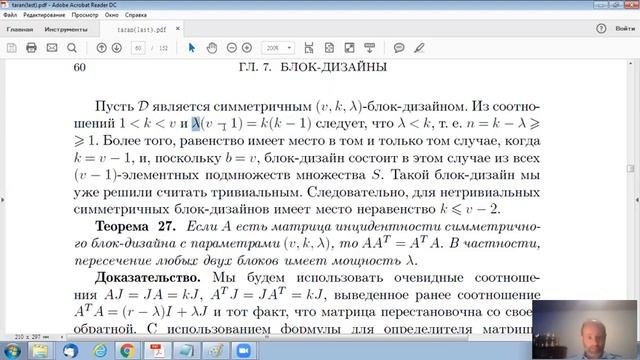Click the bold word 'Доказательство.'
Screen dimensions: 640x360
pos(148,278)
